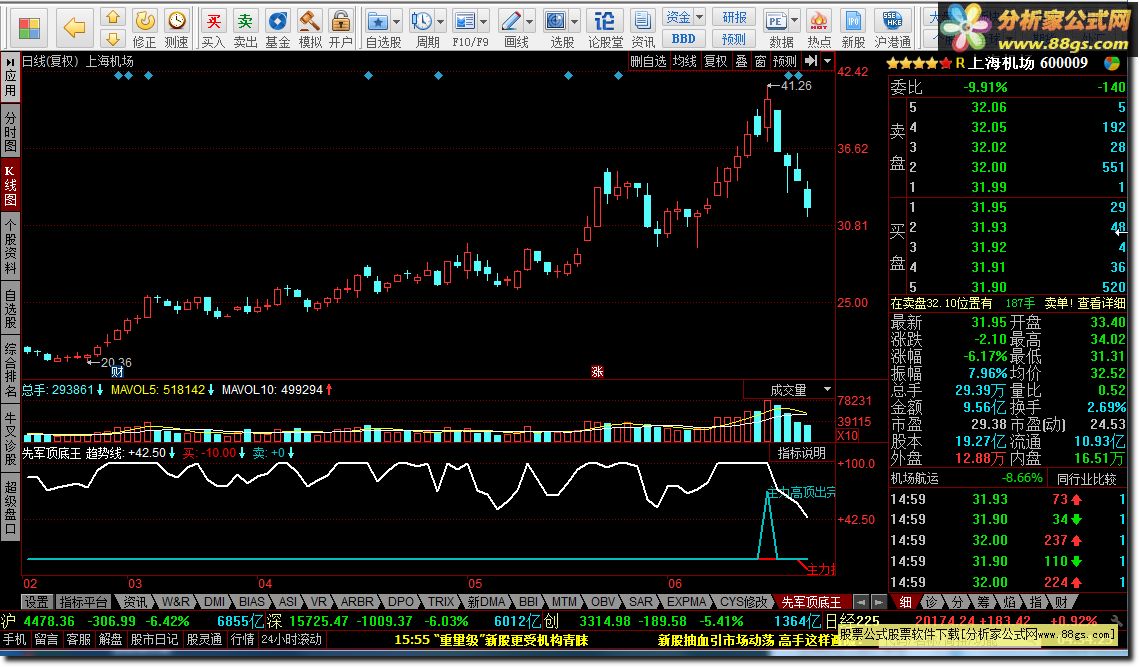Screen dimensions: 1140x667
Task: Click 同行业比较 industry comparison
Action: [1086, 479]
